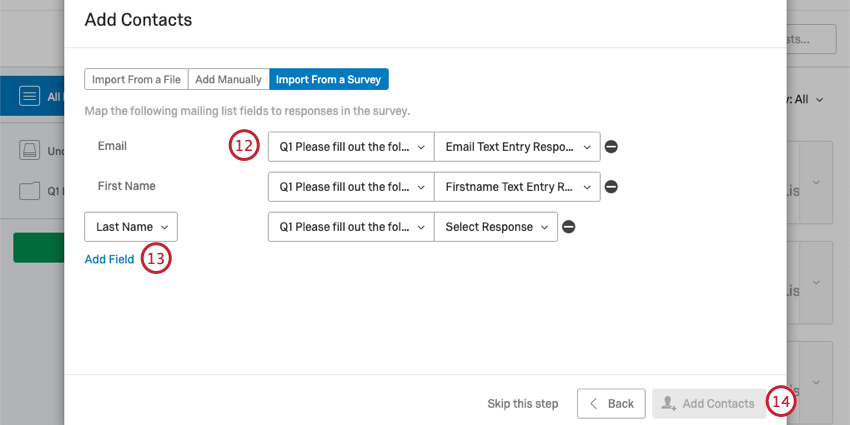
Task: Remove the Email field mapping row
Action: pyautogui.click(x=611, y=147)
